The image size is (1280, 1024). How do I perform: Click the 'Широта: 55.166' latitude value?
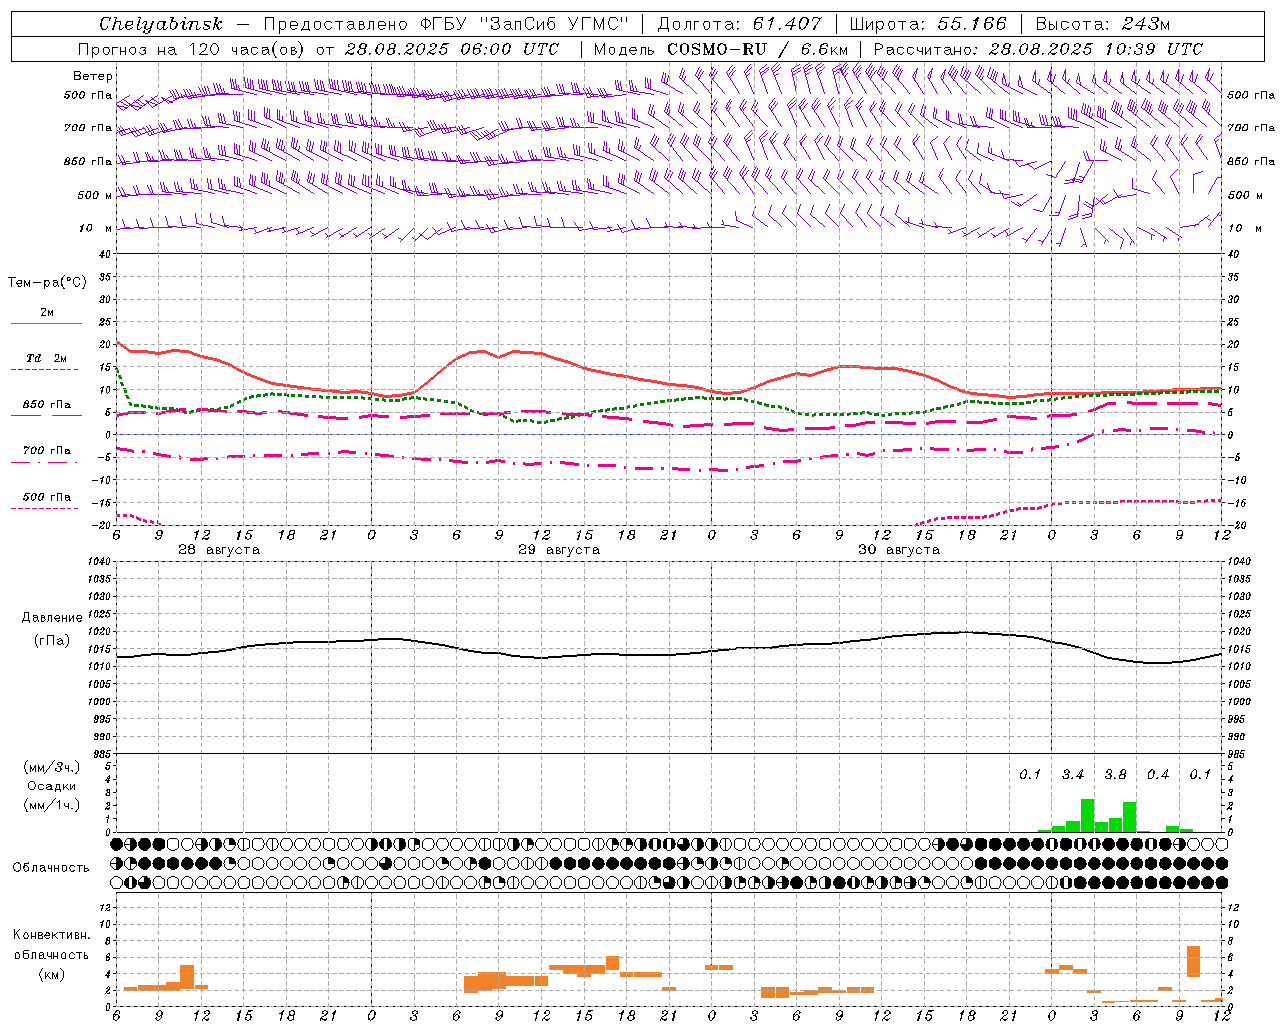click(927, 24)
